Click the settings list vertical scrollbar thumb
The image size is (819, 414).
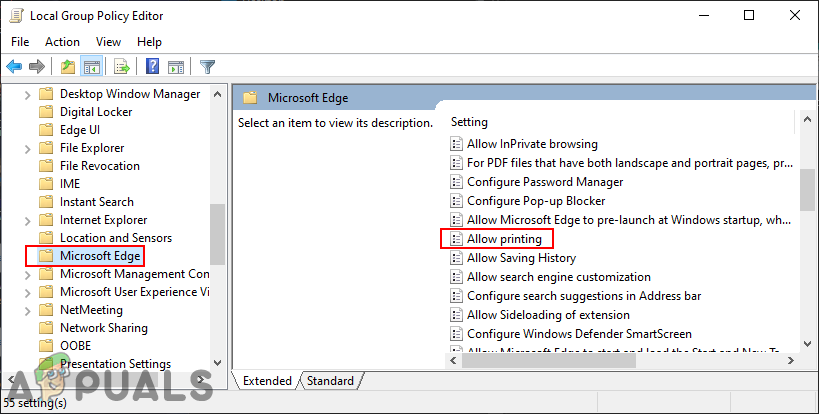807,190
